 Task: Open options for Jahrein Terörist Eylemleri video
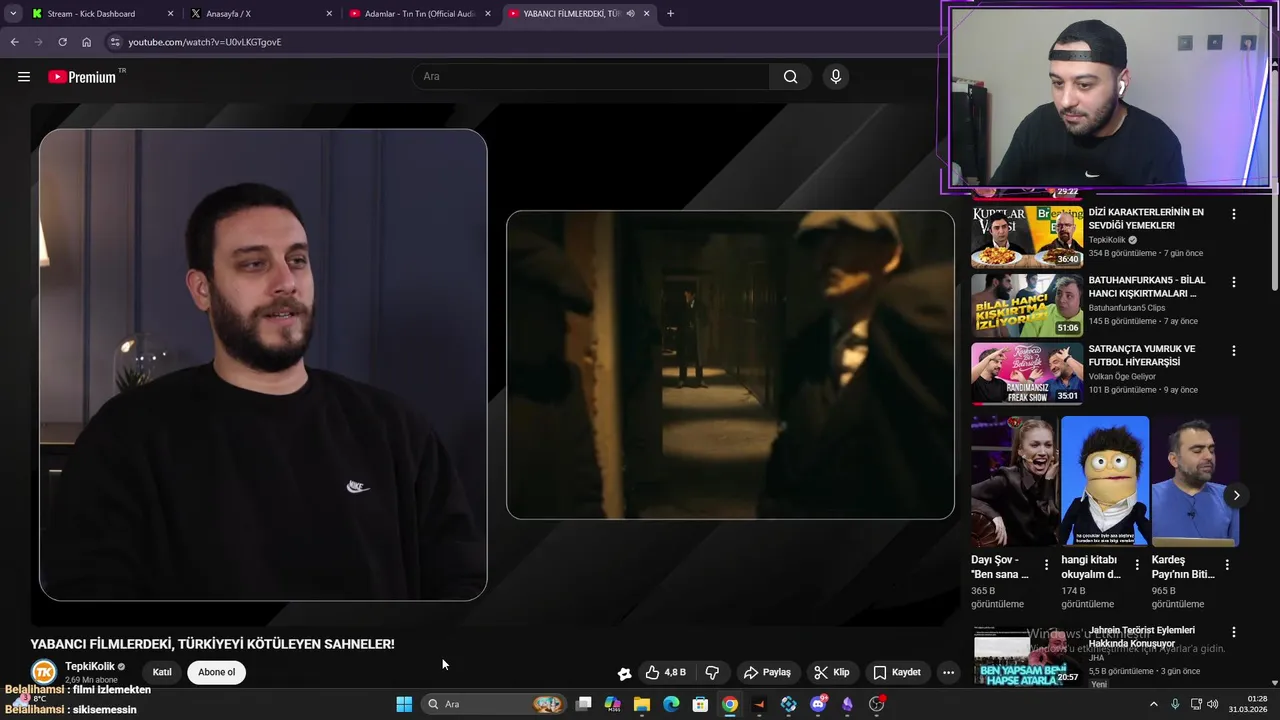1233,632
